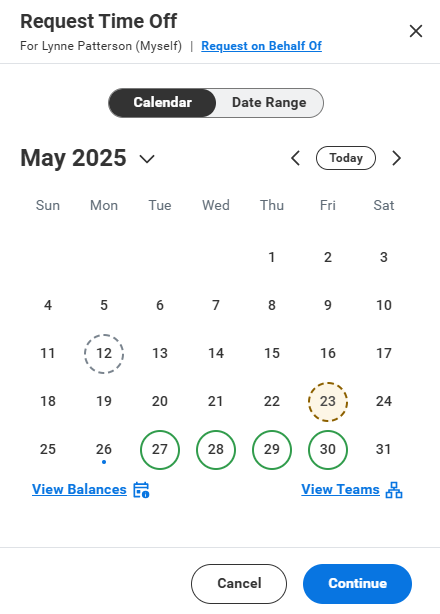Toggle selection of May 28
The width and height of the screenshot is (440, 614).
tap(216, 450)
